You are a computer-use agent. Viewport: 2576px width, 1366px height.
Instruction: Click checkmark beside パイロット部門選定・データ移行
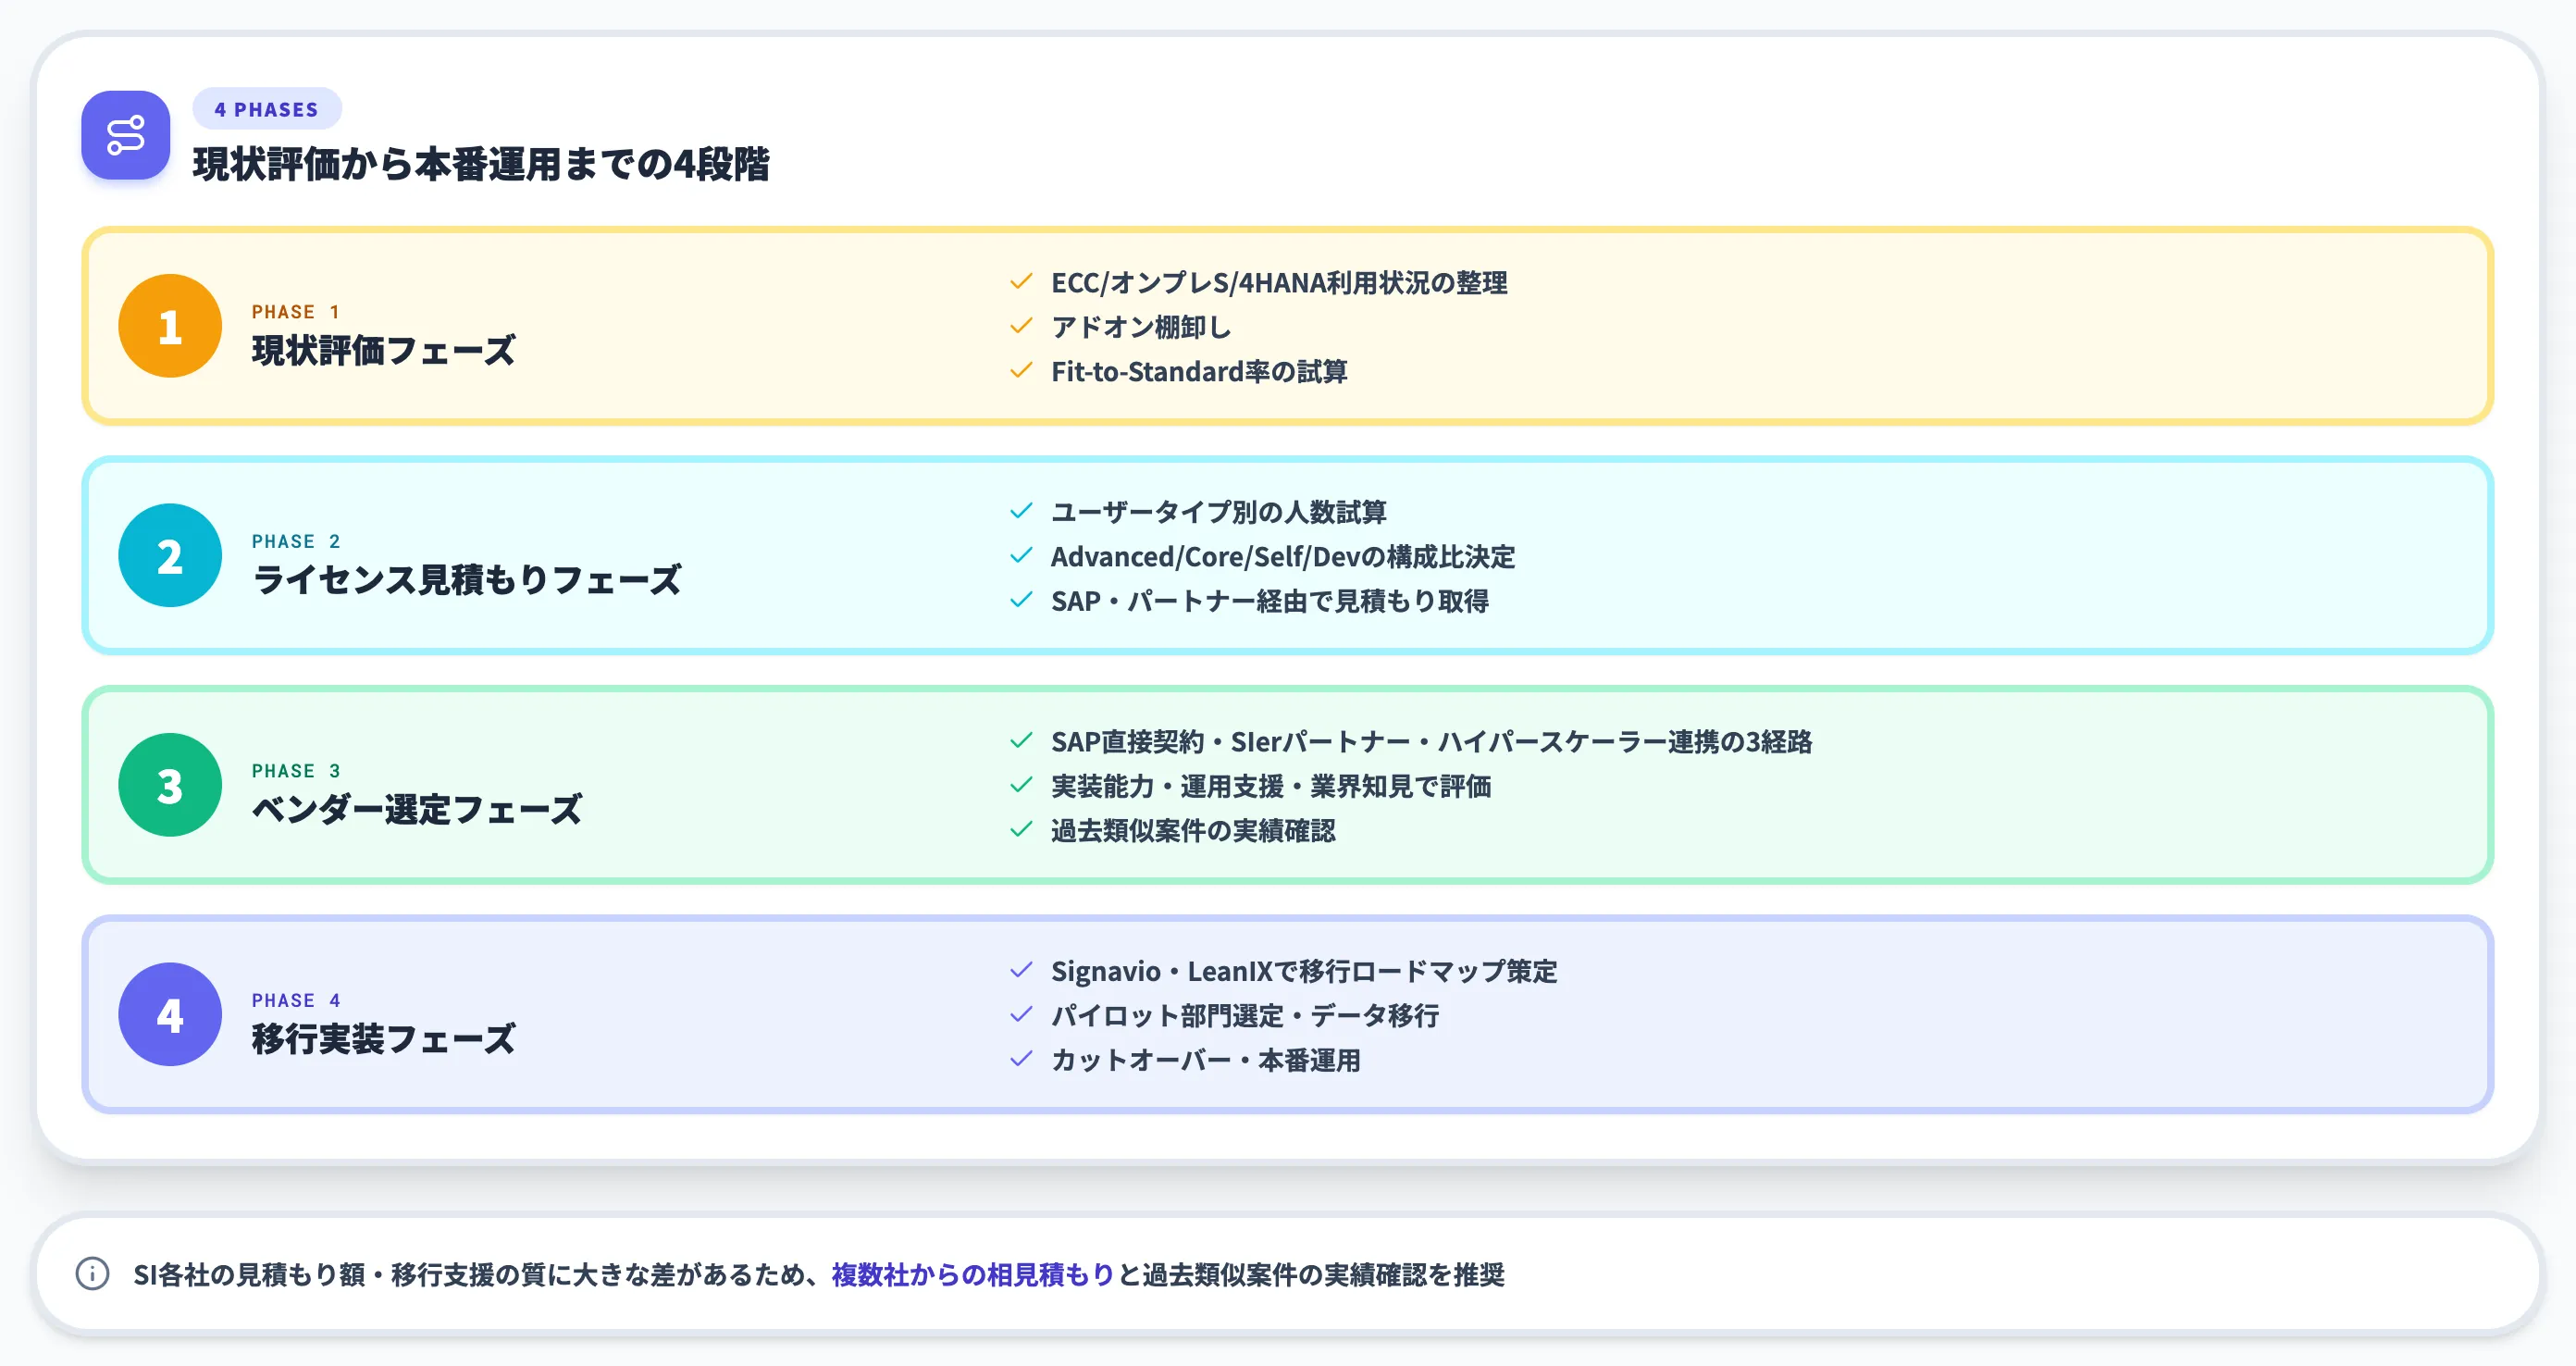click(x=1021, y=1015)
